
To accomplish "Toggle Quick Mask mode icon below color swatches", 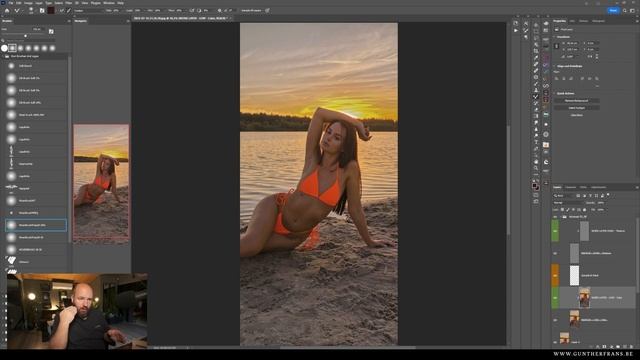I will (x=536, y=195).
